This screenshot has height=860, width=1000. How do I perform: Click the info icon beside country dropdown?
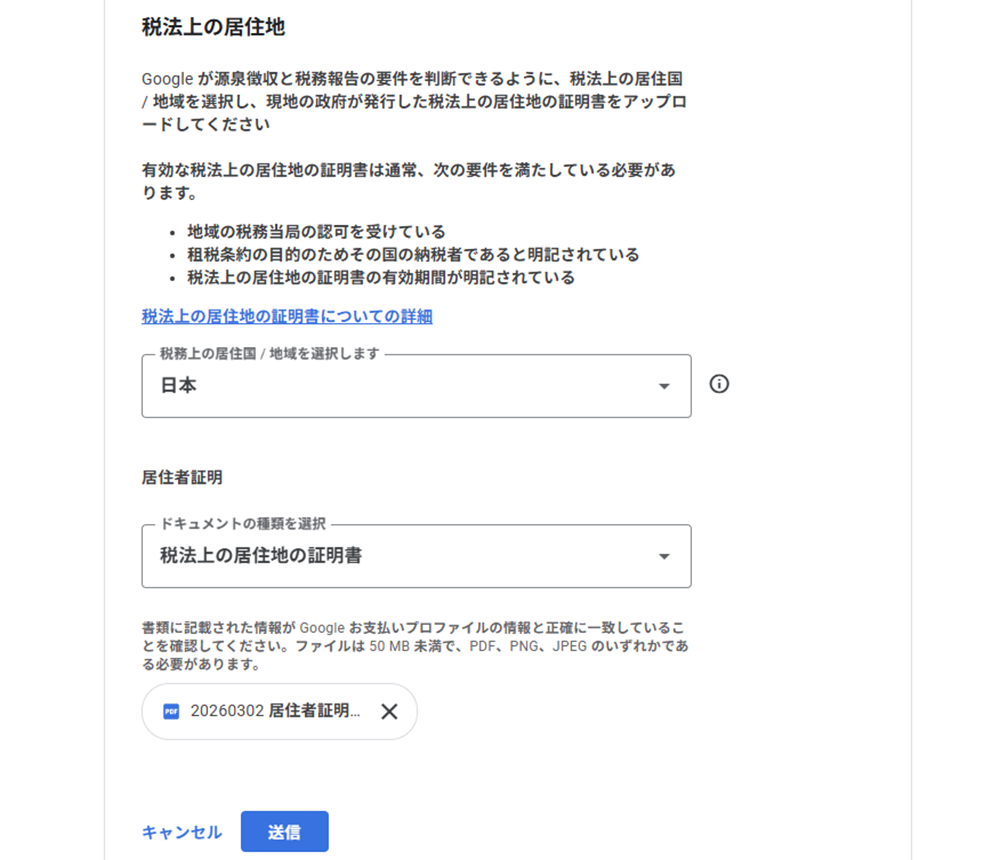719,384
